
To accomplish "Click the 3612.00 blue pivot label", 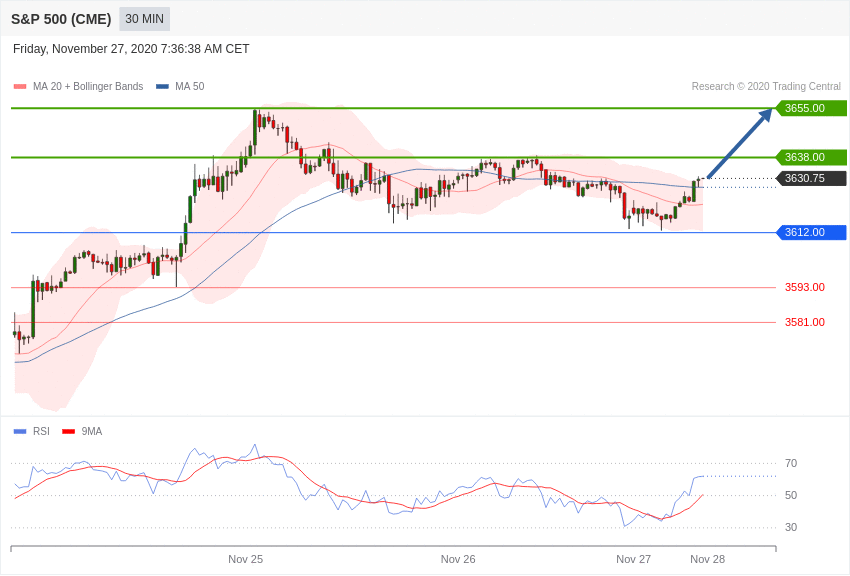I will point(810,232).
